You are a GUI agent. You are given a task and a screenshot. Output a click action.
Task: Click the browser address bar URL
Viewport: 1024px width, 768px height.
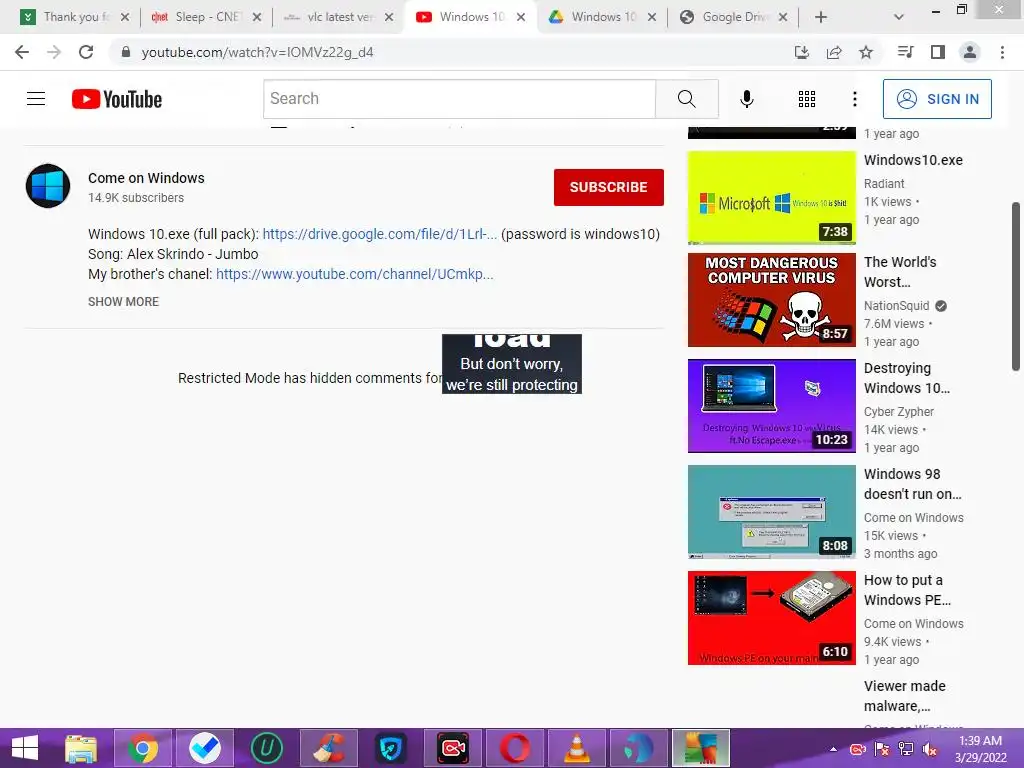[257, 52]
